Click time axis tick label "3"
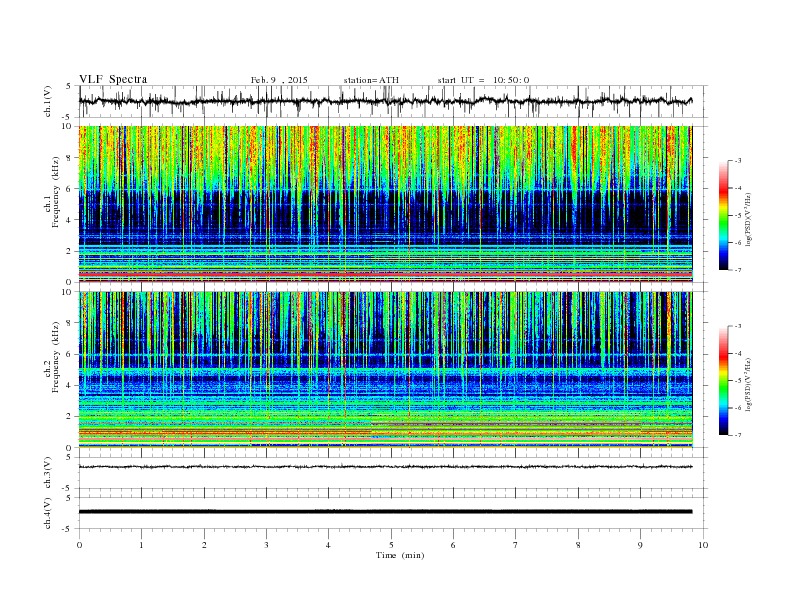 266,545
